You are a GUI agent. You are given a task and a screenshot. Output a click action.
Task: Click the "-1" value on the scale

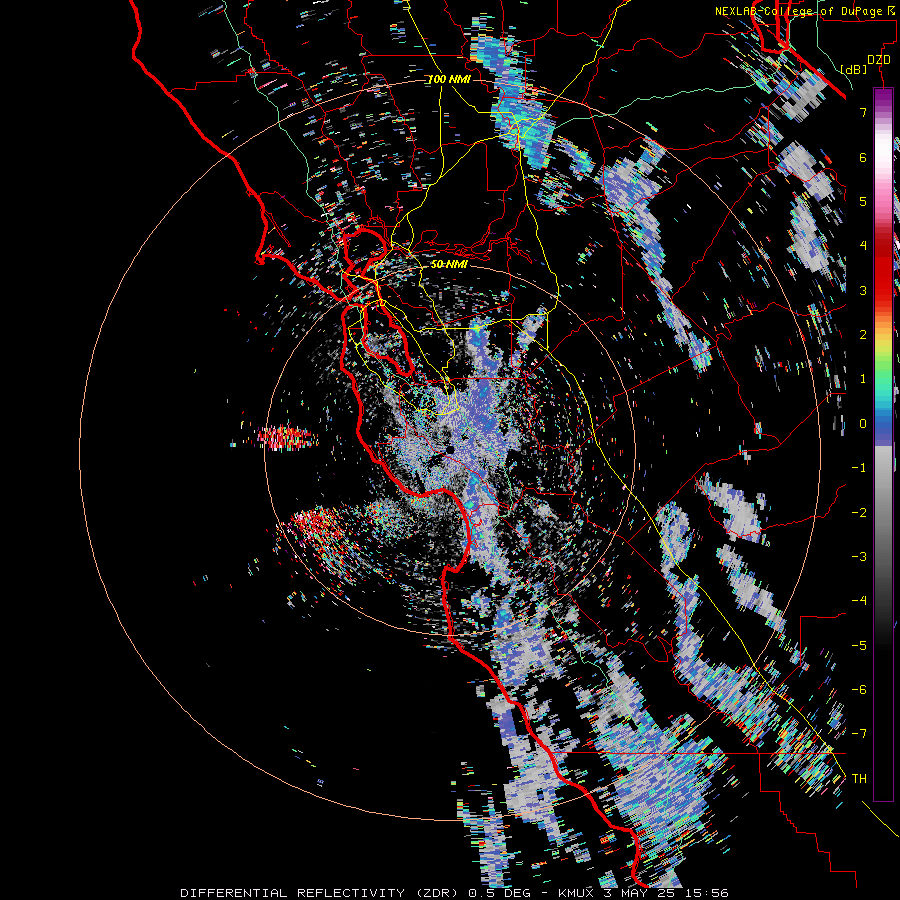click(x=859, y=468)
